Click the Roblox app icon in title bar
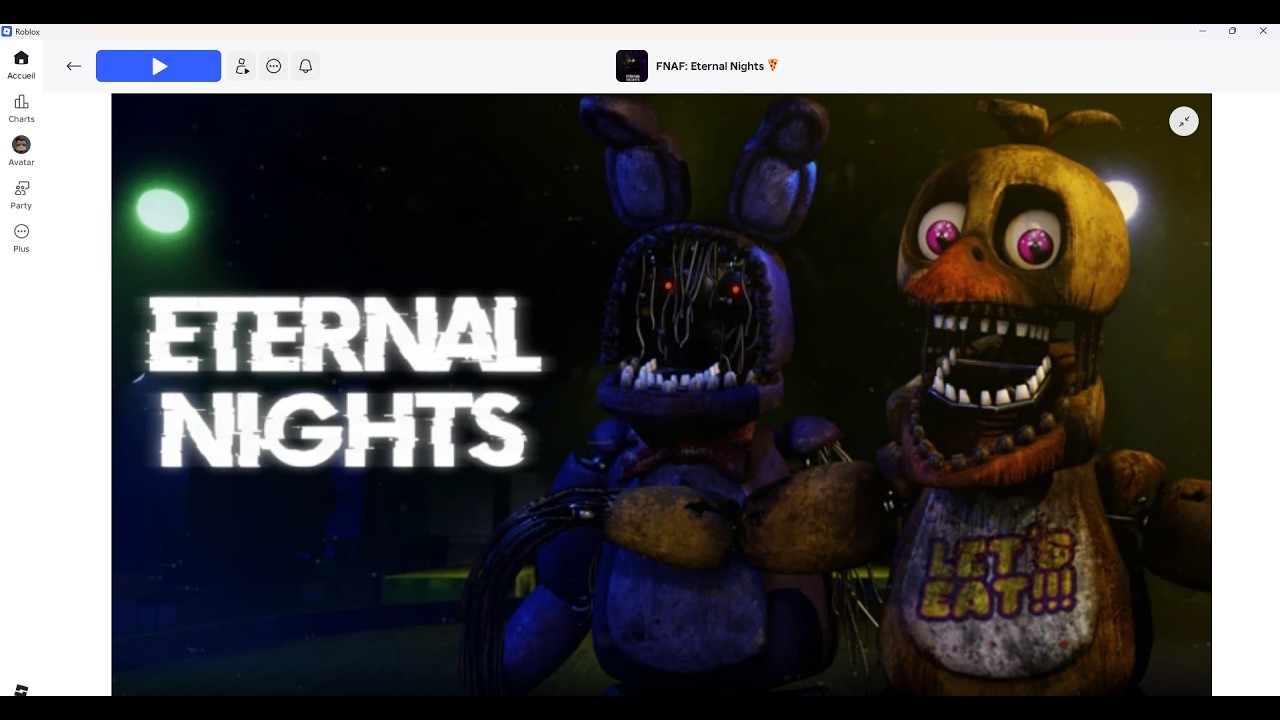This screenshot has height=720, width=1280. click(7, 31)
